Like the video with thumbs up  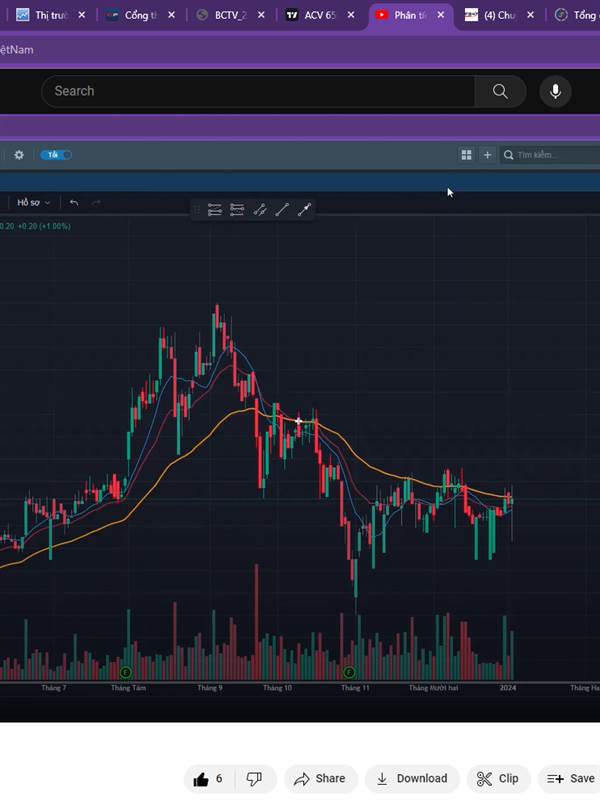(x=208, y=778)
